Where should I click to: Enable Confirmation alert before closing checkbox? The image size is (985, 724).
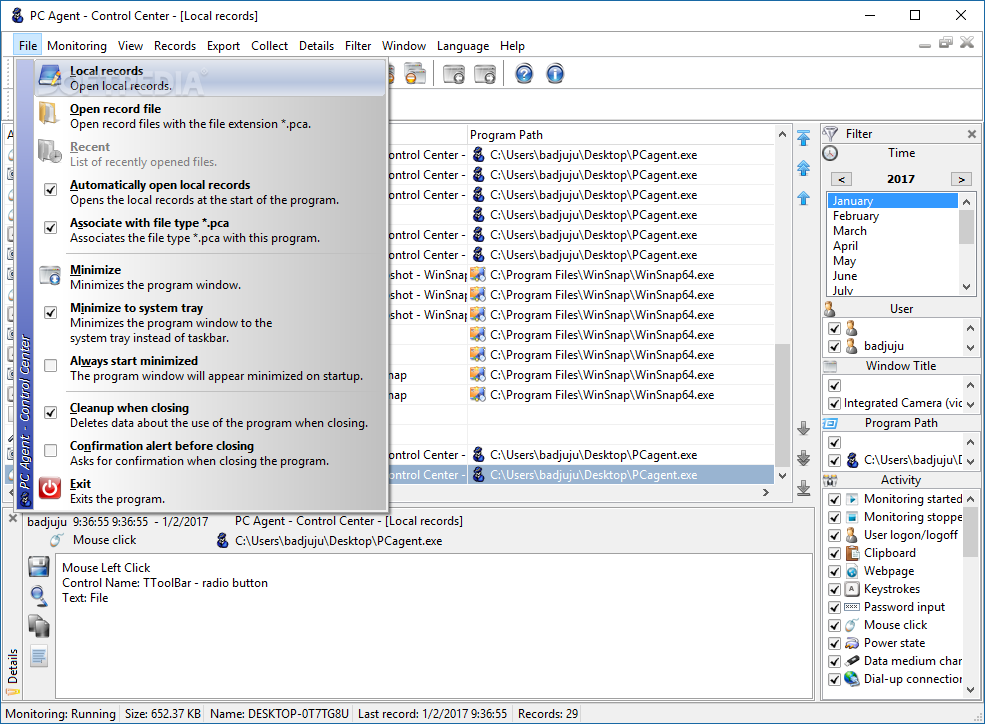click(x=51, y=450)
